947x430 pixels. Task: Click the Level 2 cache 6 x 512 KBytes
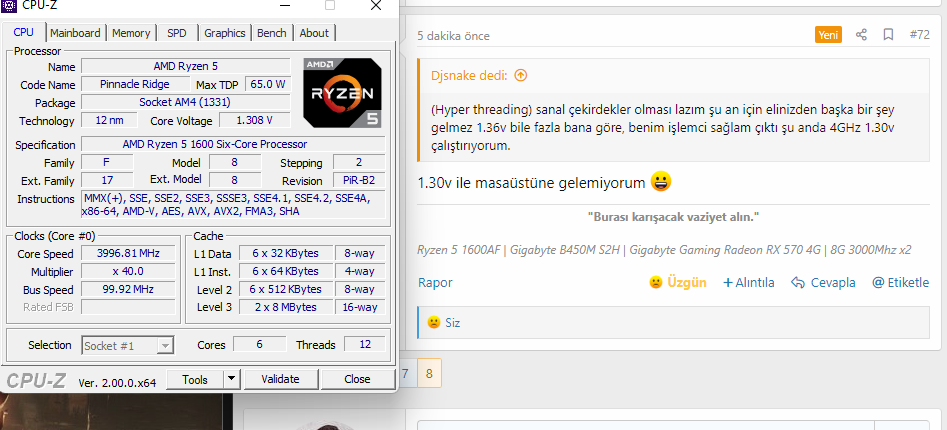286,289
